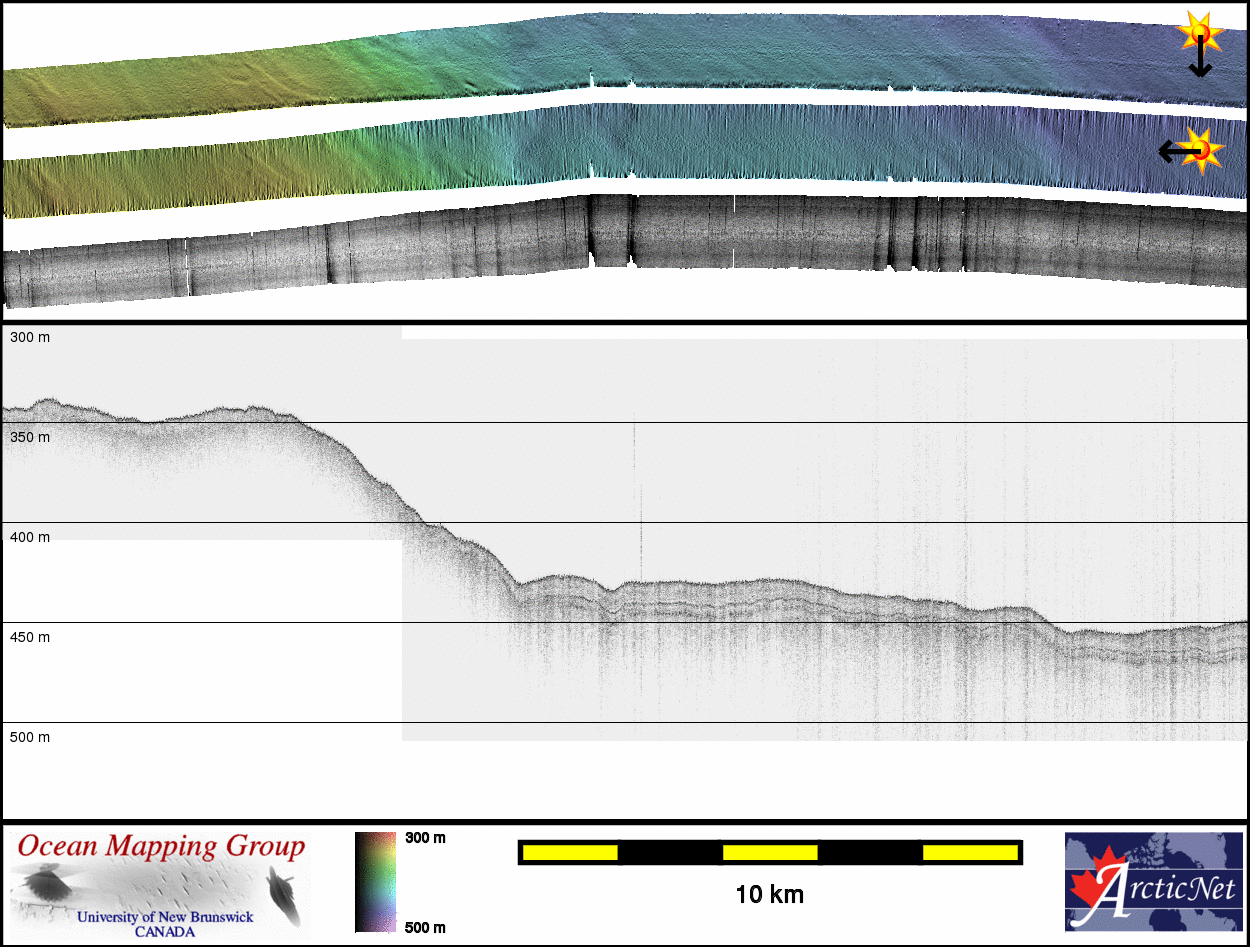The image size is (1250, 947).
Task: Select the 400 m depth label on profile
Action: [30, 537]
